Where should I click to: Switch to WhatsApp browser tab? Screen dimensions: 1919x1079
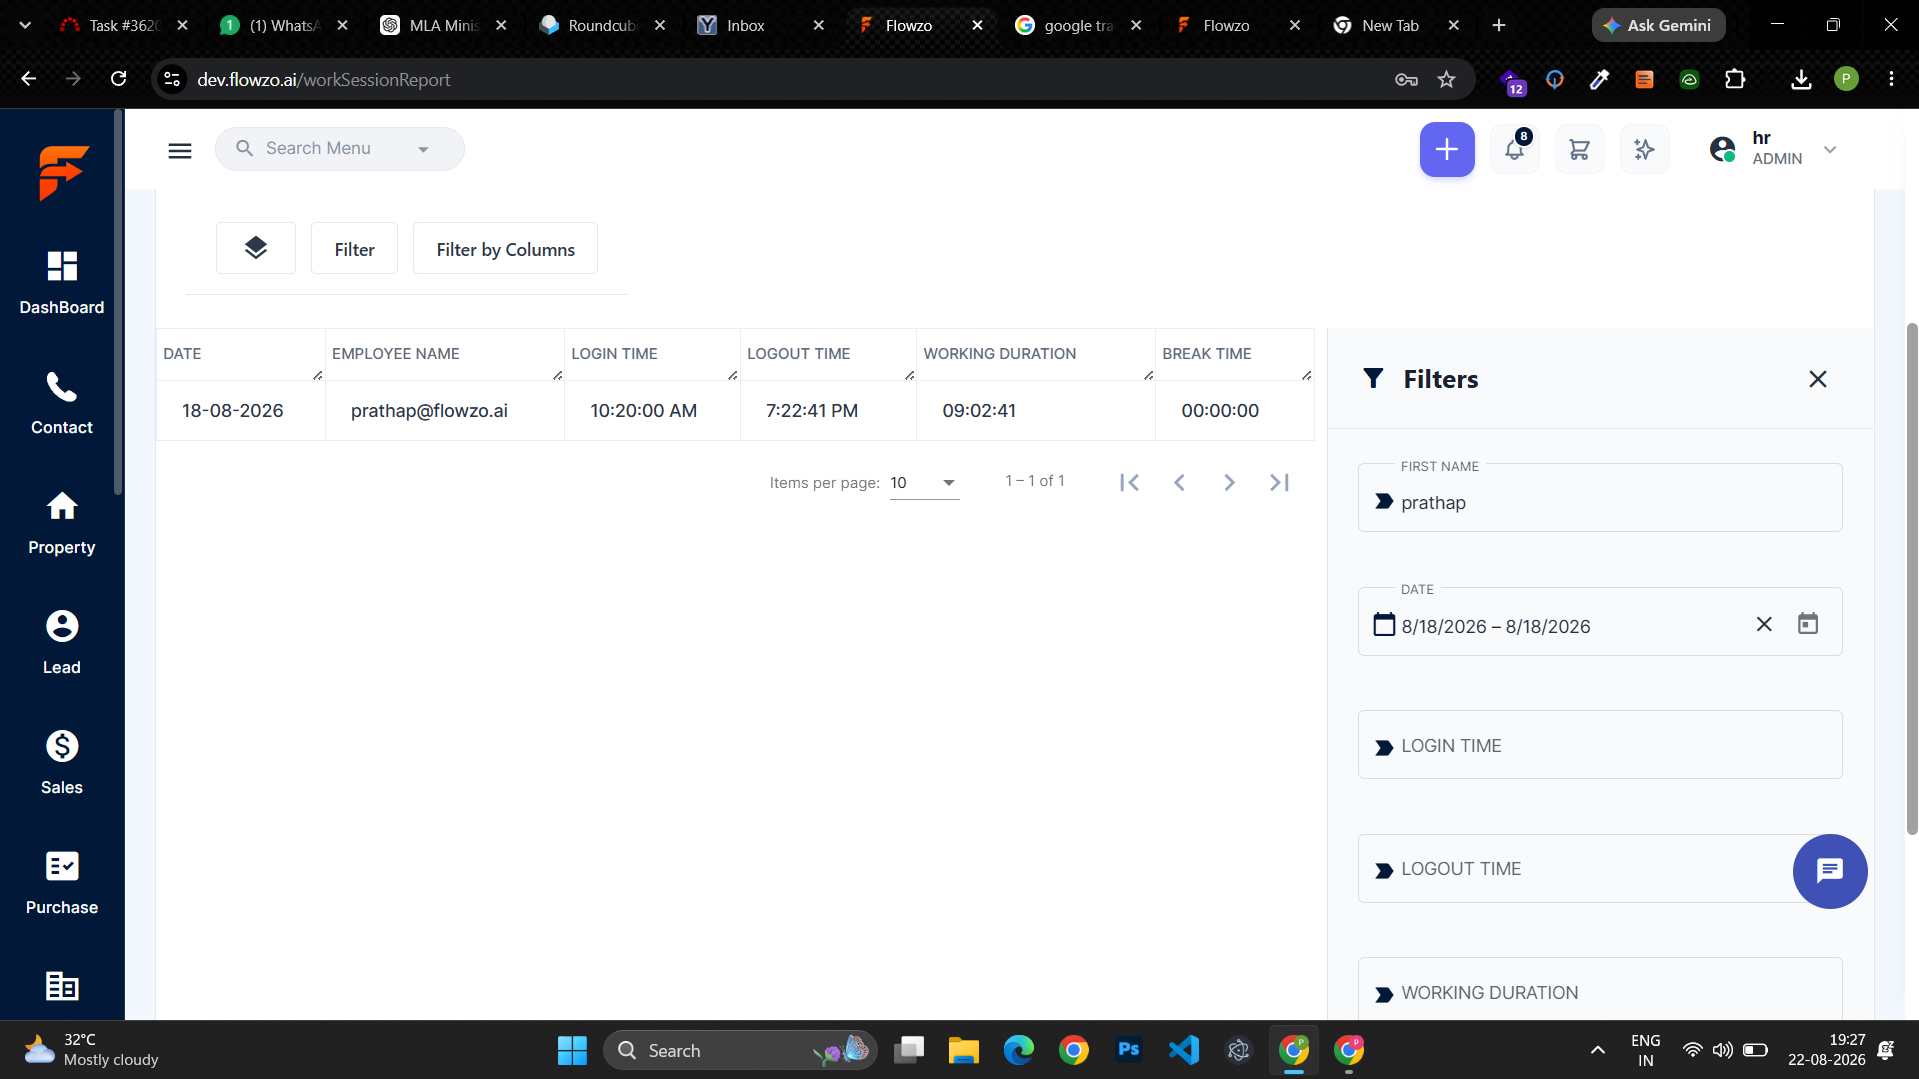[283, 25]
